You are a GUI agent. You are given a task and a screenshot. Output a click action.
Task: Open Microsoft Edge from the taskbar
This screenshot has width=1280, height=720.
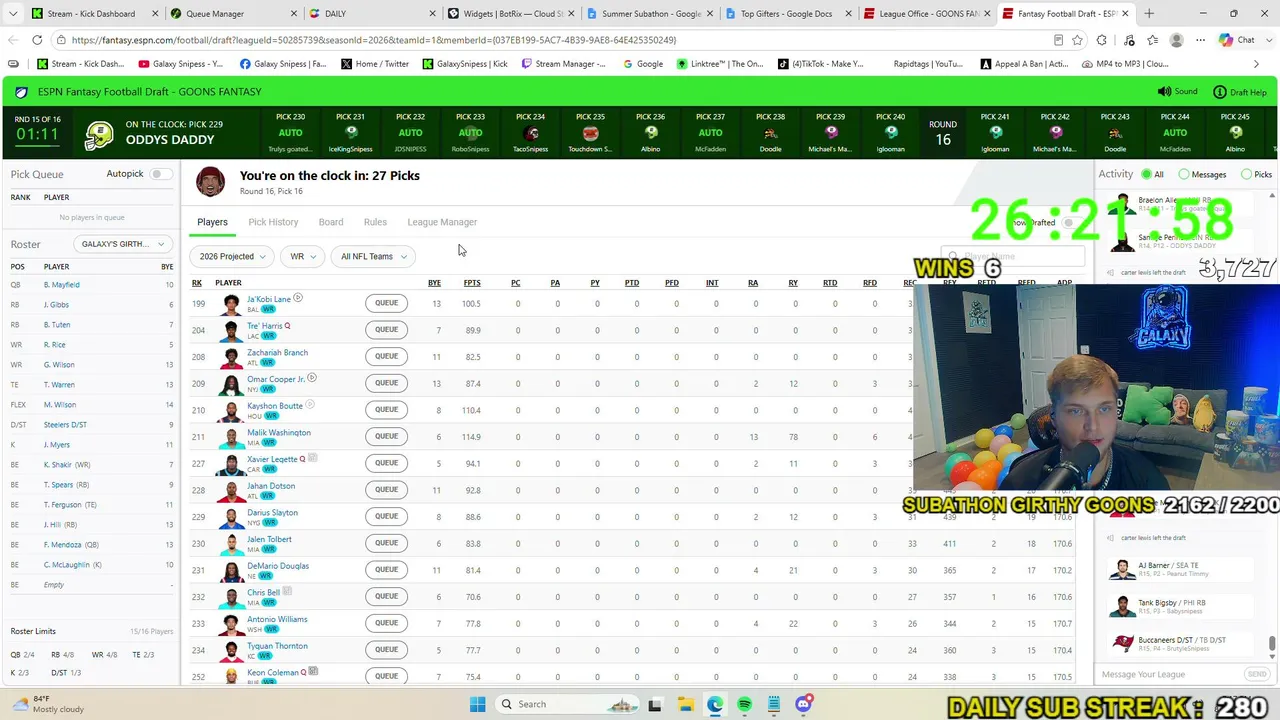(x=715, y=704)
